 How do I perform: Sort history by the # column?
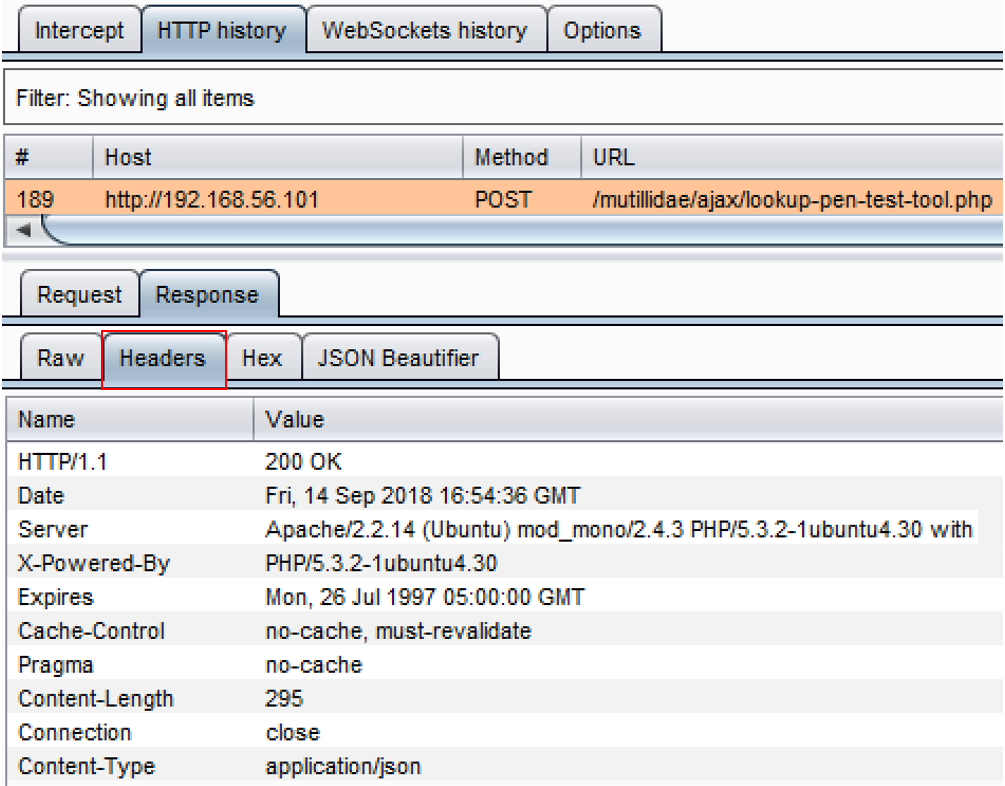49,157
